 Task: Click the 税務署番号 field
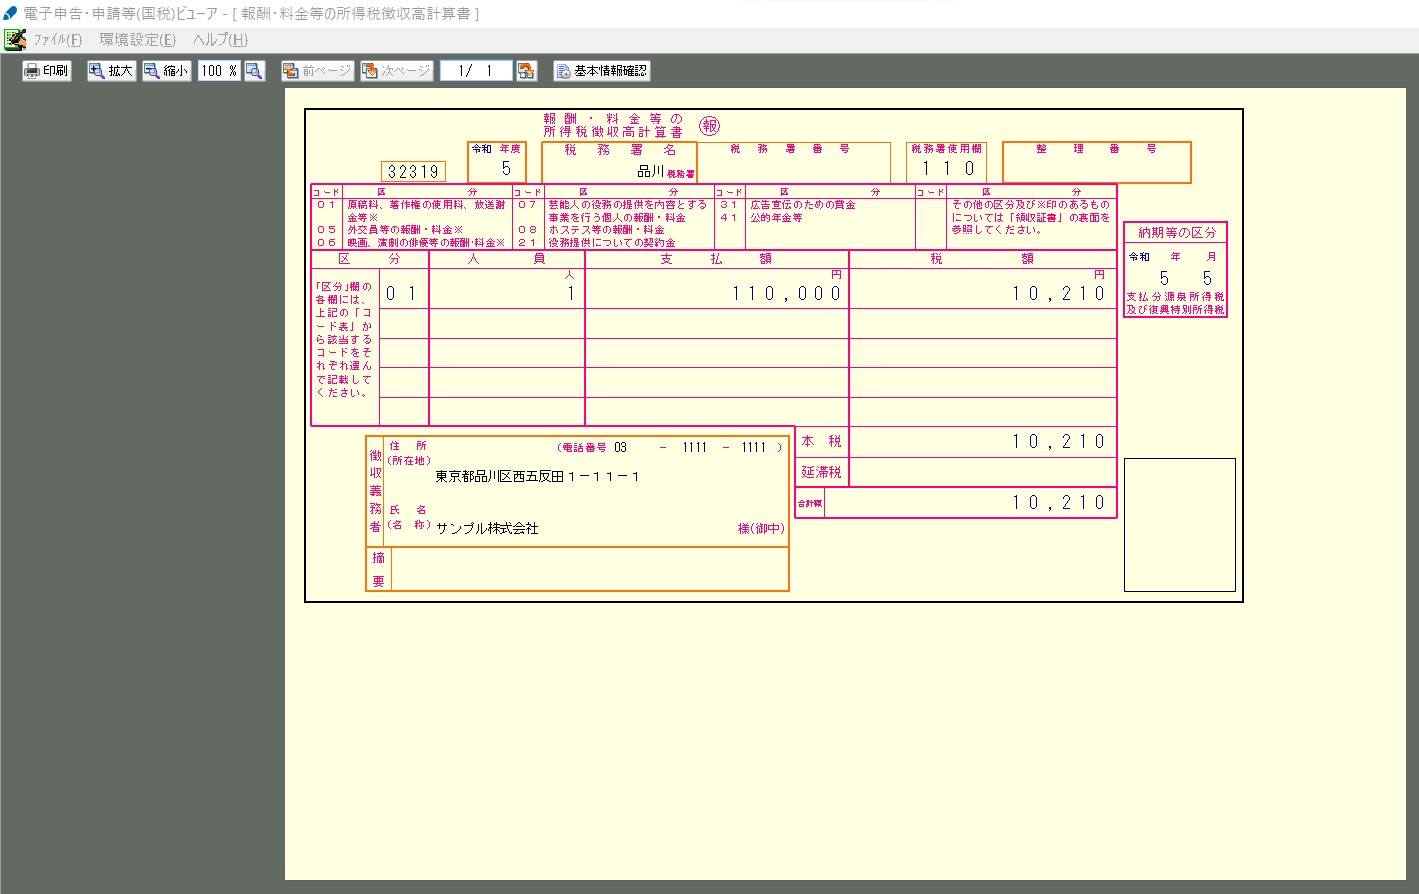click(x=793, y=163)
